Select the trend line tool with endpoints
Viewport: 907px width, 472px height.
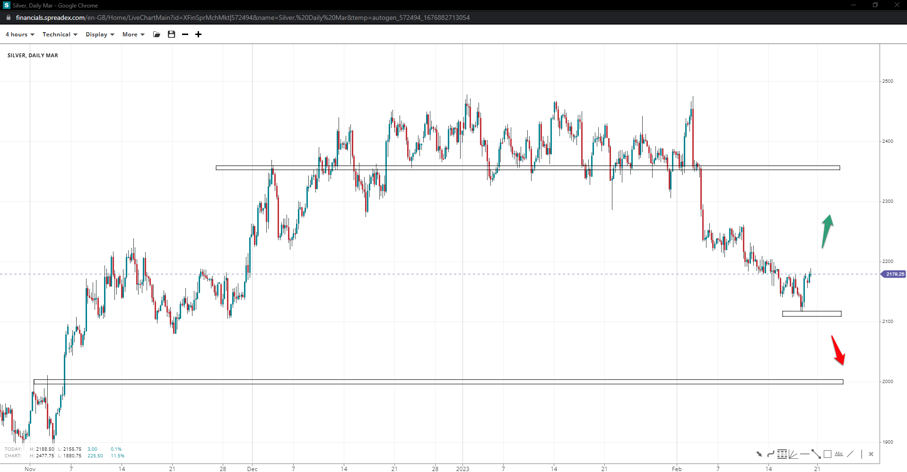point(816,454)
